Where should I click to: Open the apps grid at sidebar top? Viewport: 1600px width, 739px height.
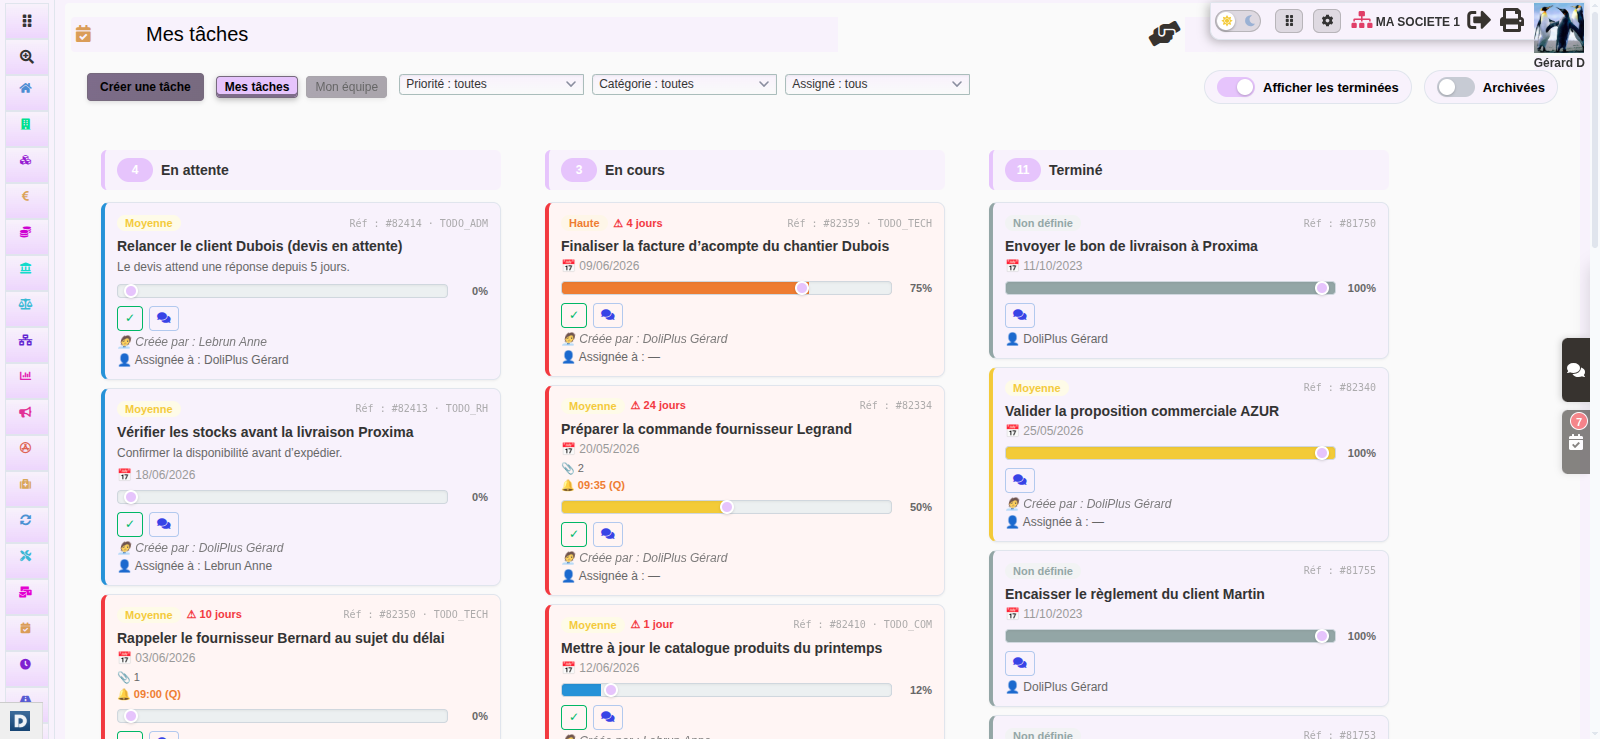coord(26,20)
